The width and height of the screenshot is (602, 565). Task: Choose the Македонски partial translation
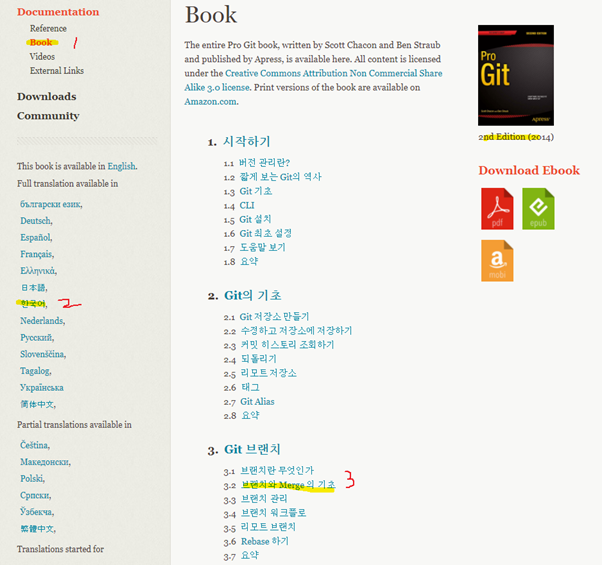[x=45, y=462]
